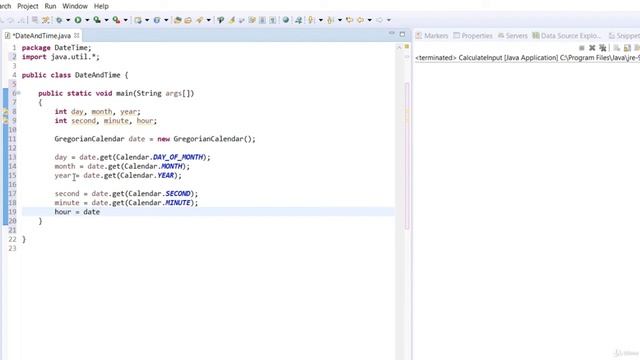This screenshot has height=360, width=640.
Task: Click the globe Web Browser icon in the toolbar
Action: (x=286, y=20)
